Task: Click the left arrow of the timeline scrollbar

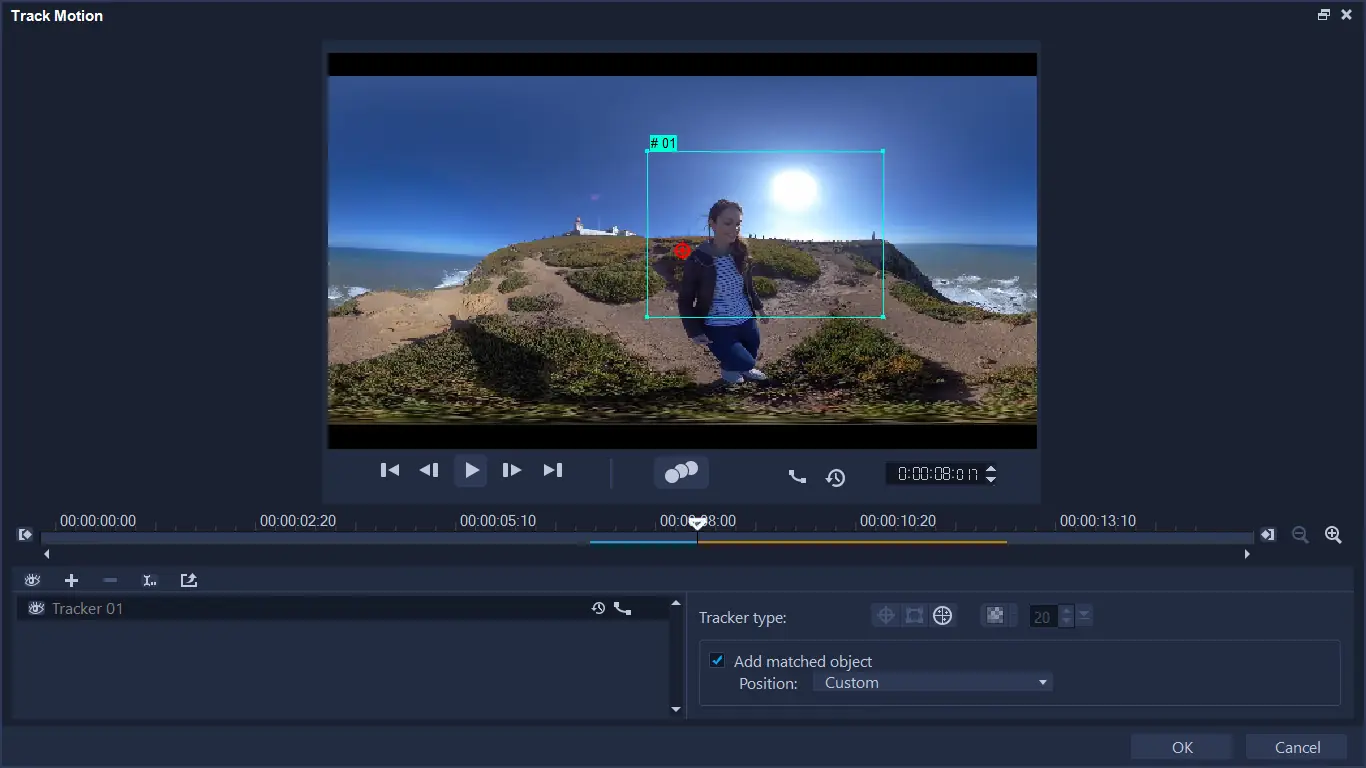Action: [46, 554]
